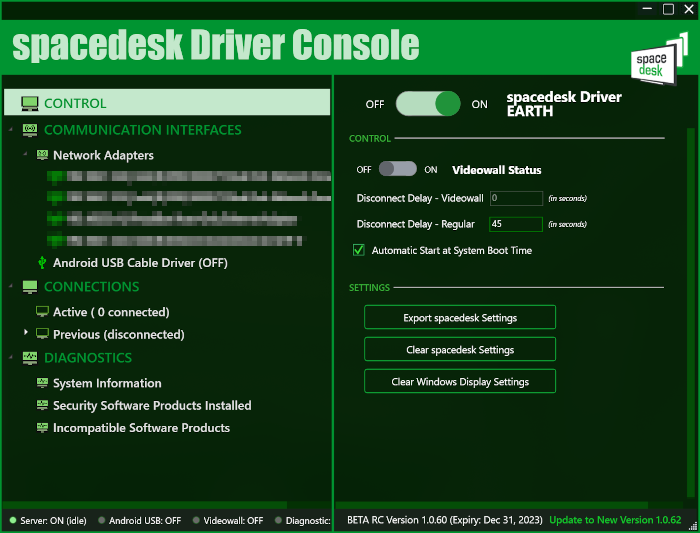Open Network Adapters entry
This screenshot has height=533, width=700.
point(103,155)
